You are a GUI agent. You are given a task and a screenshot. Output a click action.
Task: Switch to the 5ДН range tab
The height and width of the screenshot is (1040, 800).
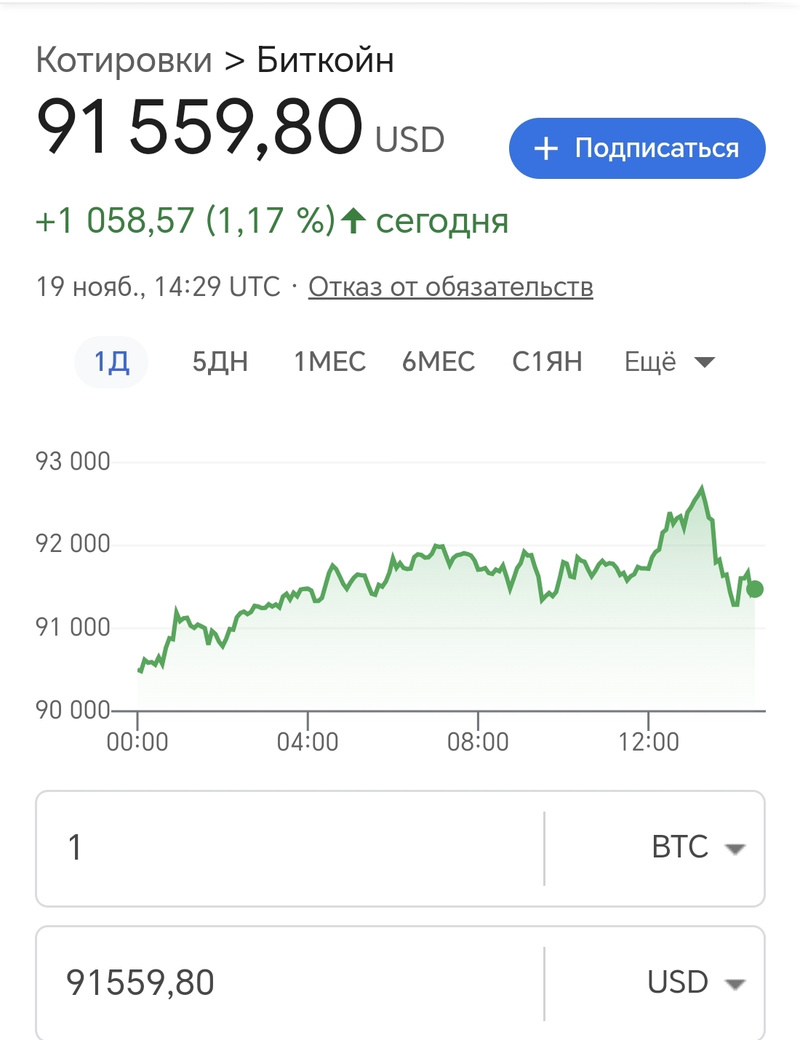tap(220, 362)
